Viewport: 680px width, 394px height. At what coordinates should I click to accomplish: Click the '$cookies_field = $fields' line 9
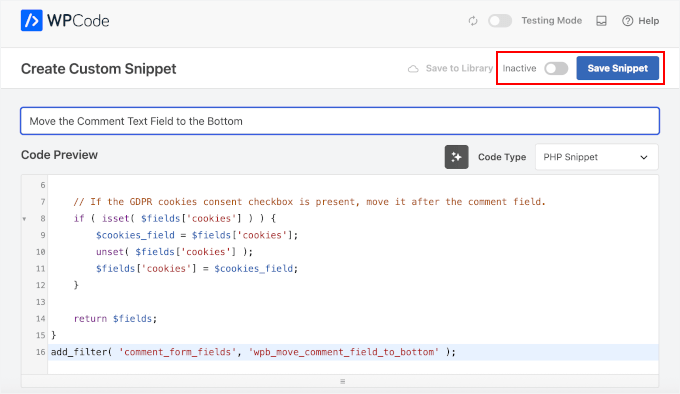[x=197, y=235]
